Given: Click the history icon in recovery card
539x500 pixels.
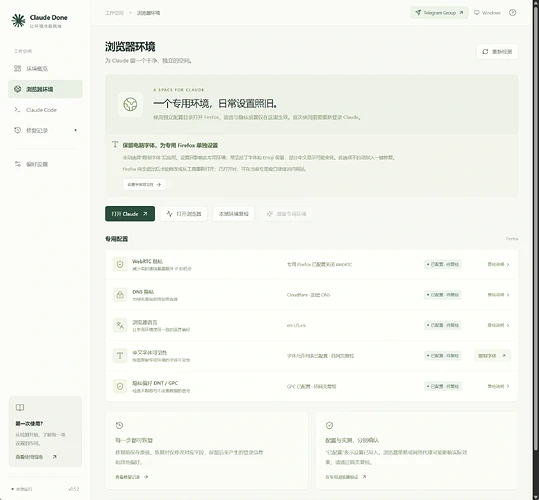Looking at the screenshot, I should click(119, 425).
